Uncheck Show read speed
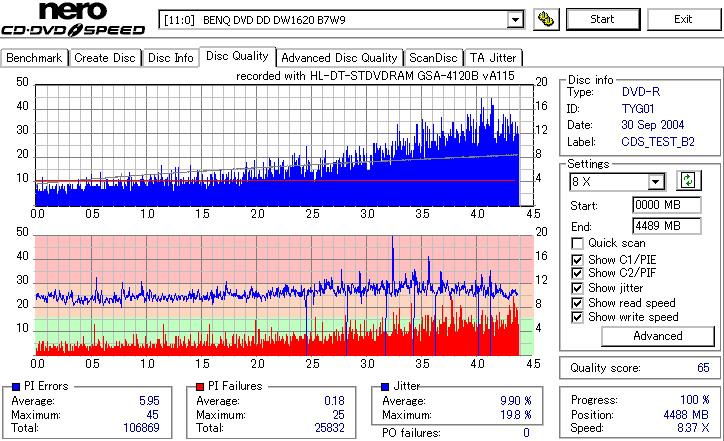 (x=577, y=303)
